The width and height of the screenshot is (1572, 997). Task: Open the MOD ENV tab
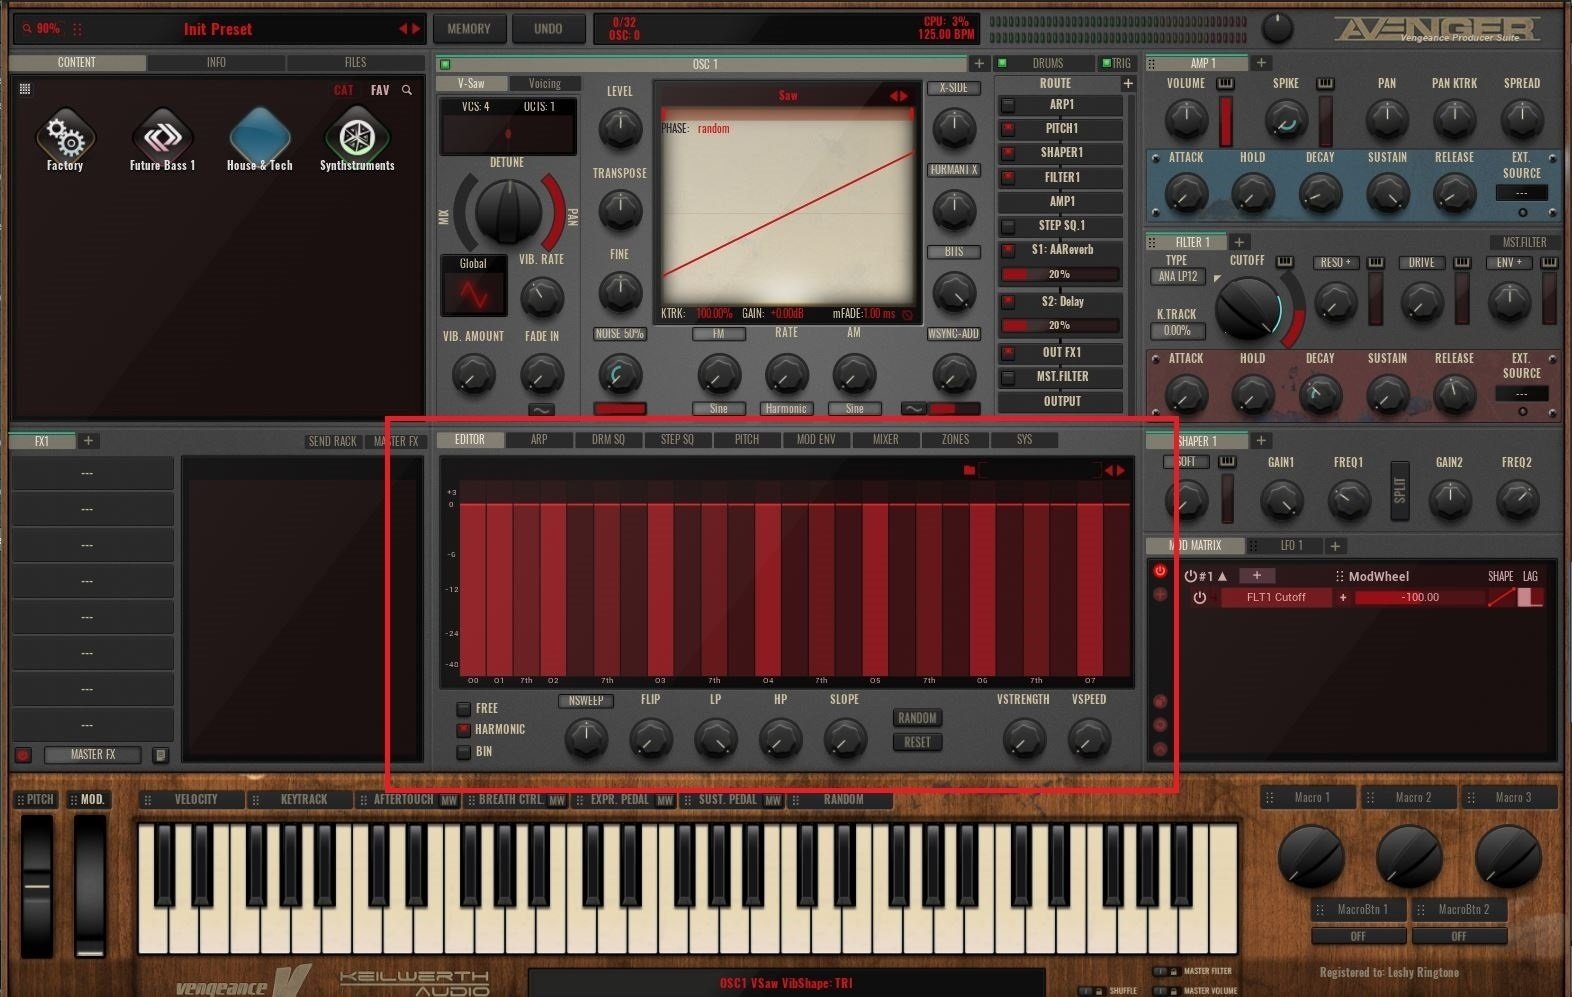(x=816, y=440)
